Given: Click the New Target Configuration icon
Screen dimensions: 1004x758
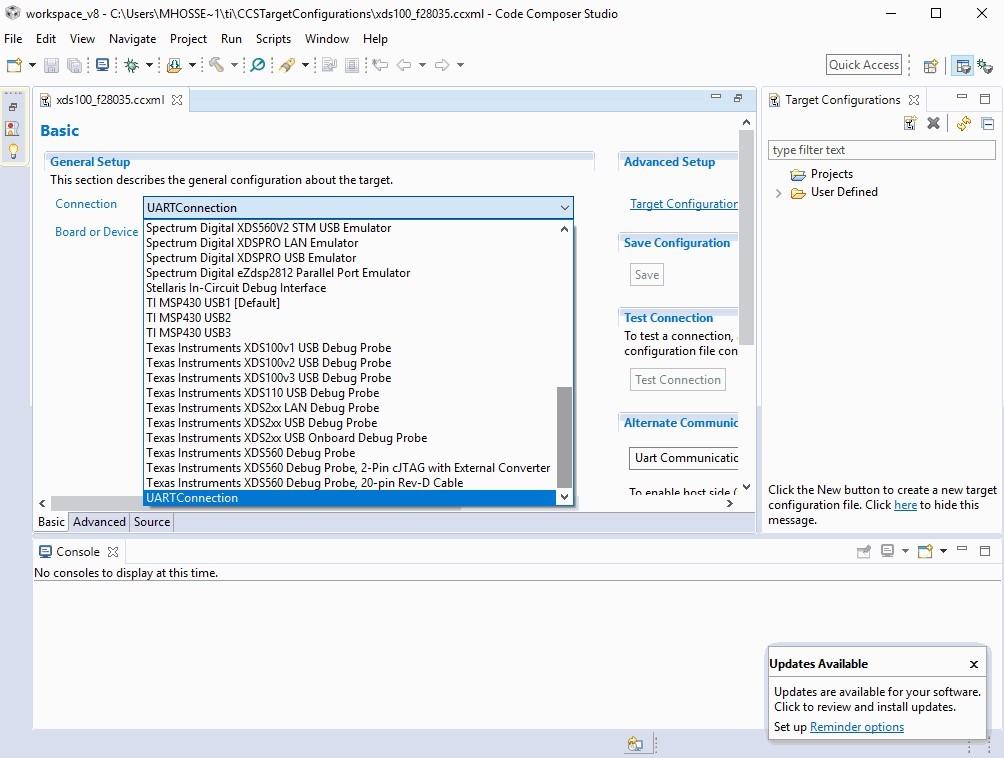Looking at the screenshot, I should tap(910, 123).
